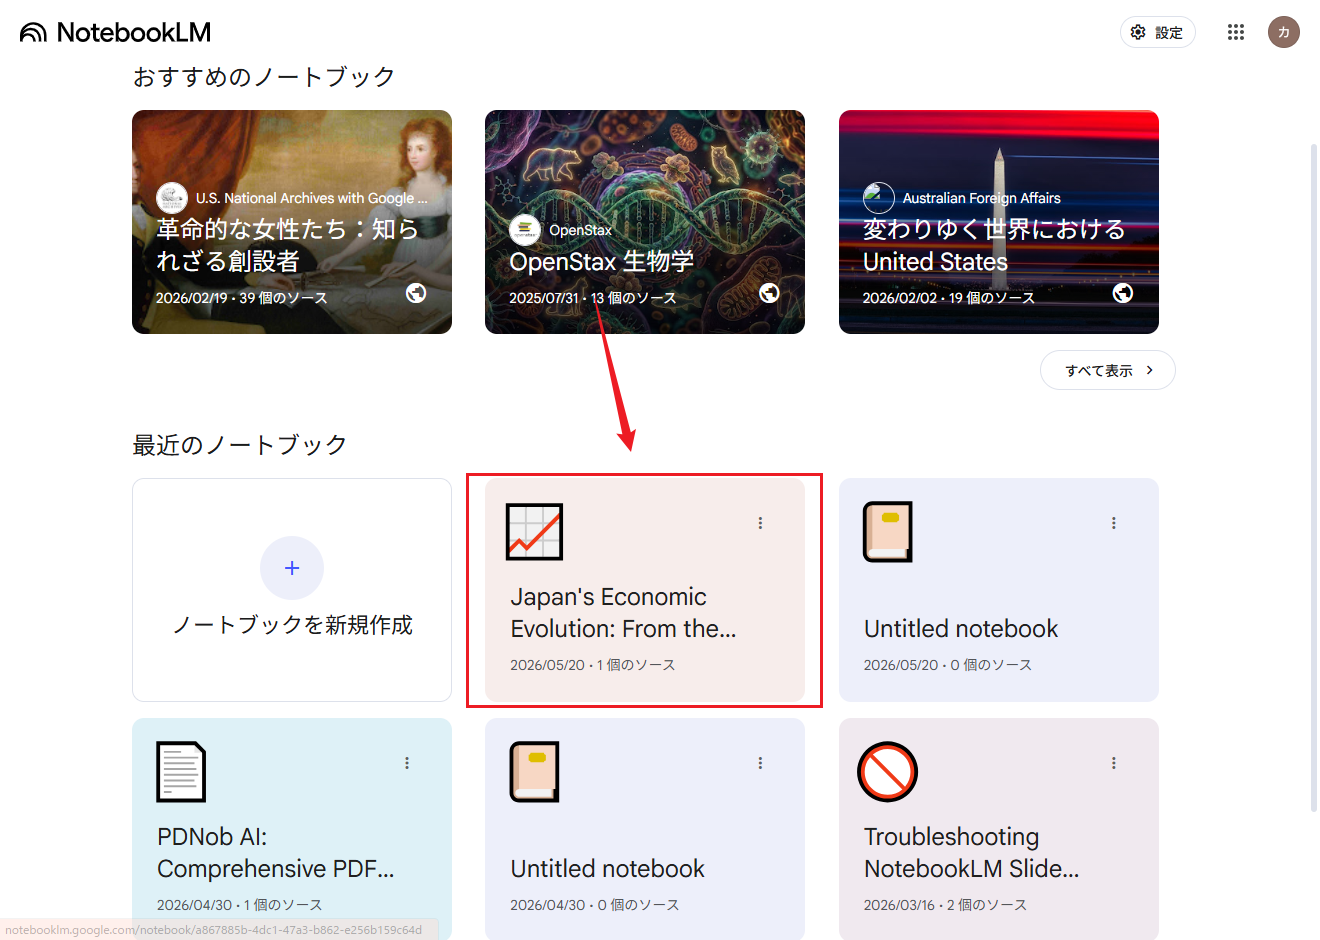Click prohibited sign icon on Troubleshooting card
1320x940 pixels.
(x=888, y=771)
